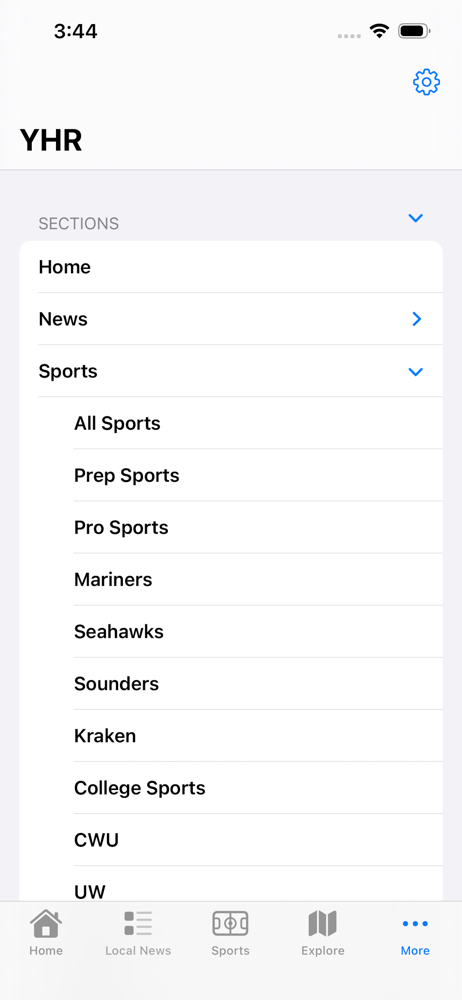Screen dimensions: 462x1000
Task: Tap the UW list item
Action: coord(258,885)
